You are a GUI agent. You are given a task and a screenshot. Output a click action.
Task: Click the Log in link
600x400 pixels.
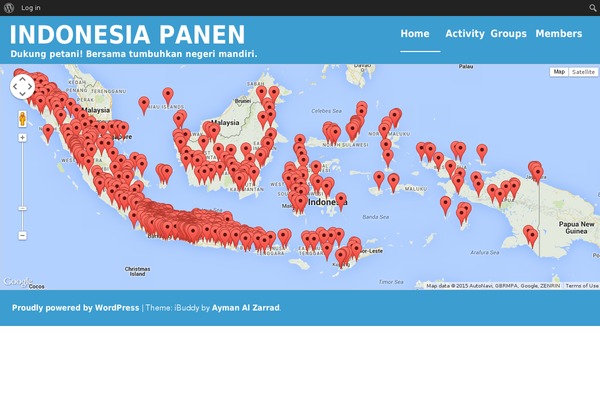click(31, 8)
